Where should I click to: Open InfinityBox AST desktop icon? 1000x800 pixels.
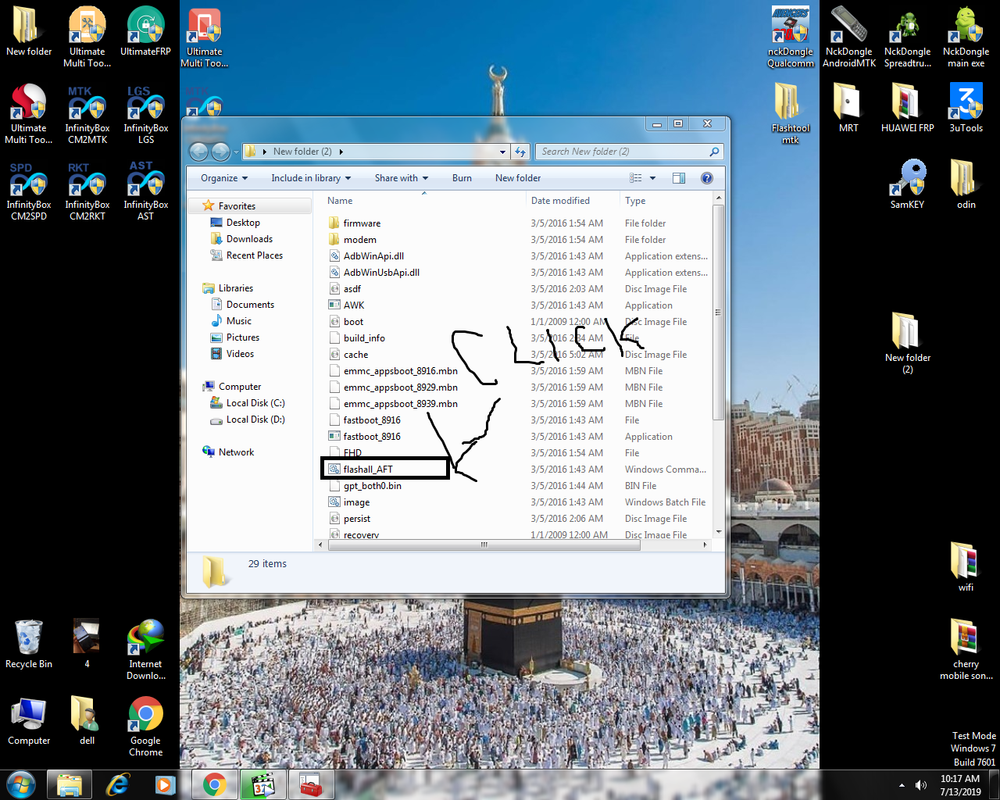click(x=145, y=190)
